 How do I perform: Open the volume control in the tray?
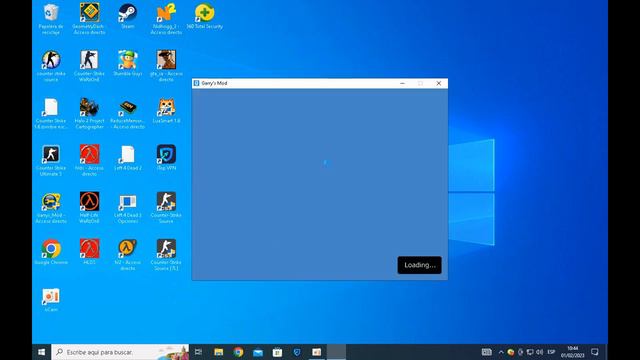540,352
